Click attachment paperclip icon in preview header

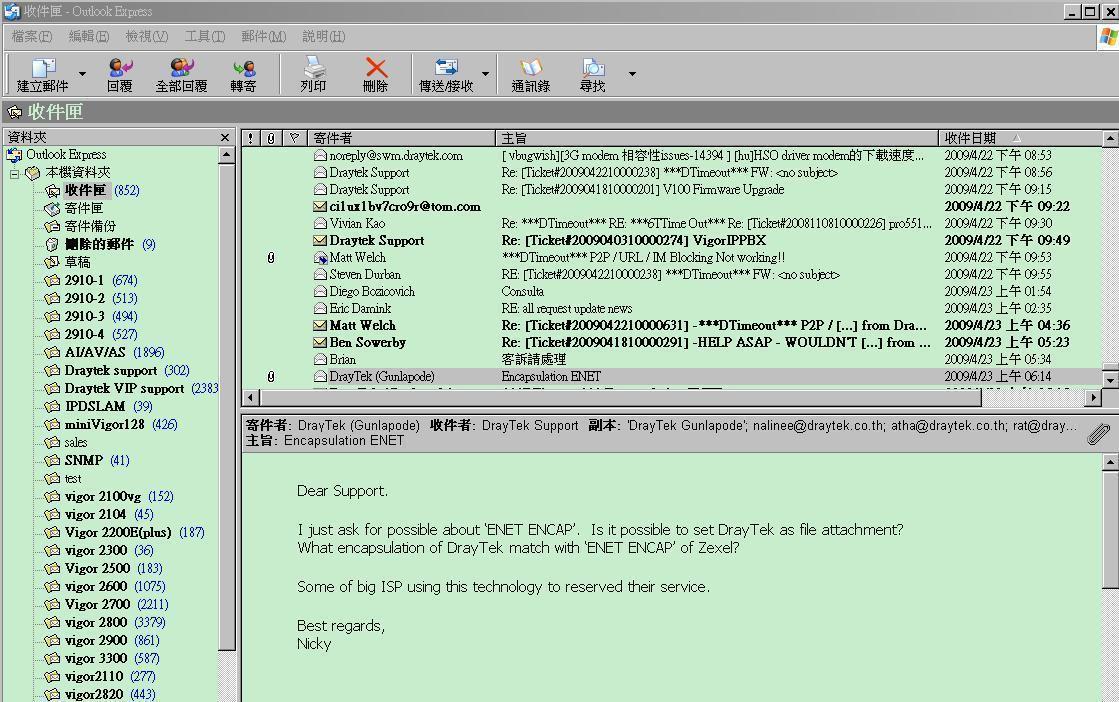coord(1098,433)
